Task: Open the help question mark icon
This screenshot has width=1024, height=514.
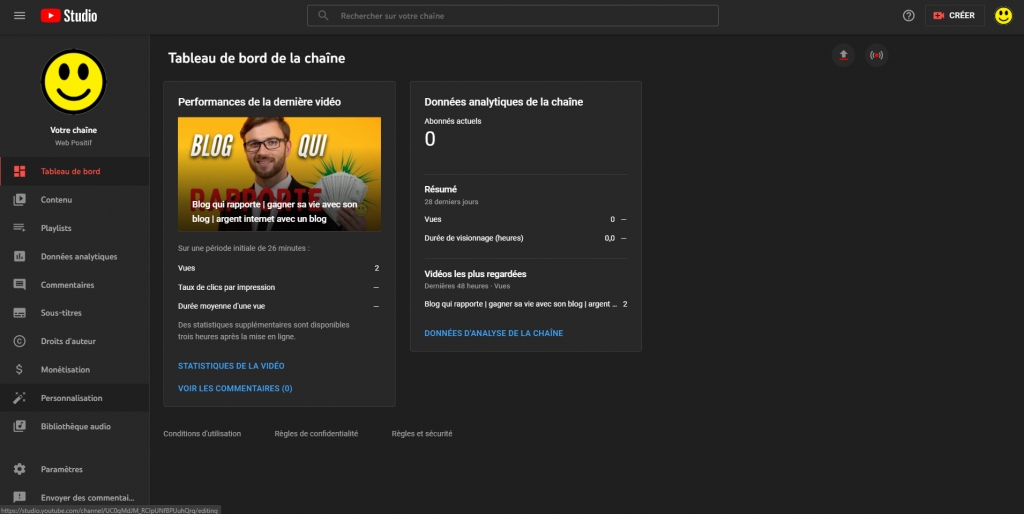Action: click(908, 16)
